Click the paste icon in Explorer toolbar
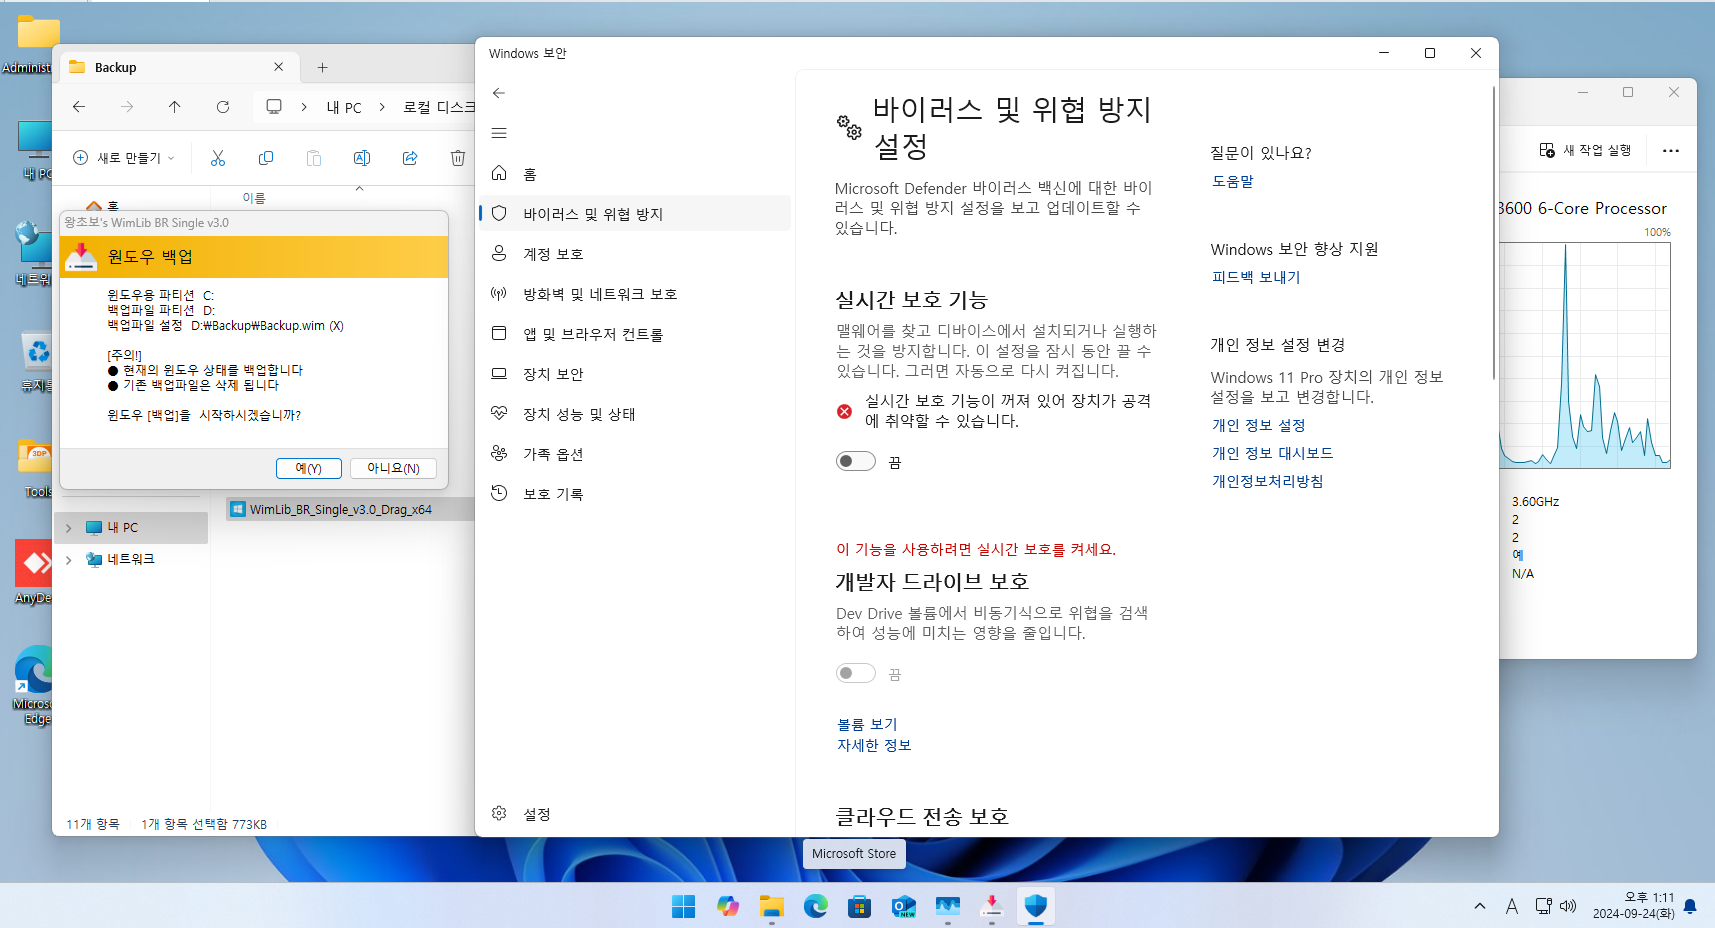This screenshot has width=1715, height=928. pos(314,158)
